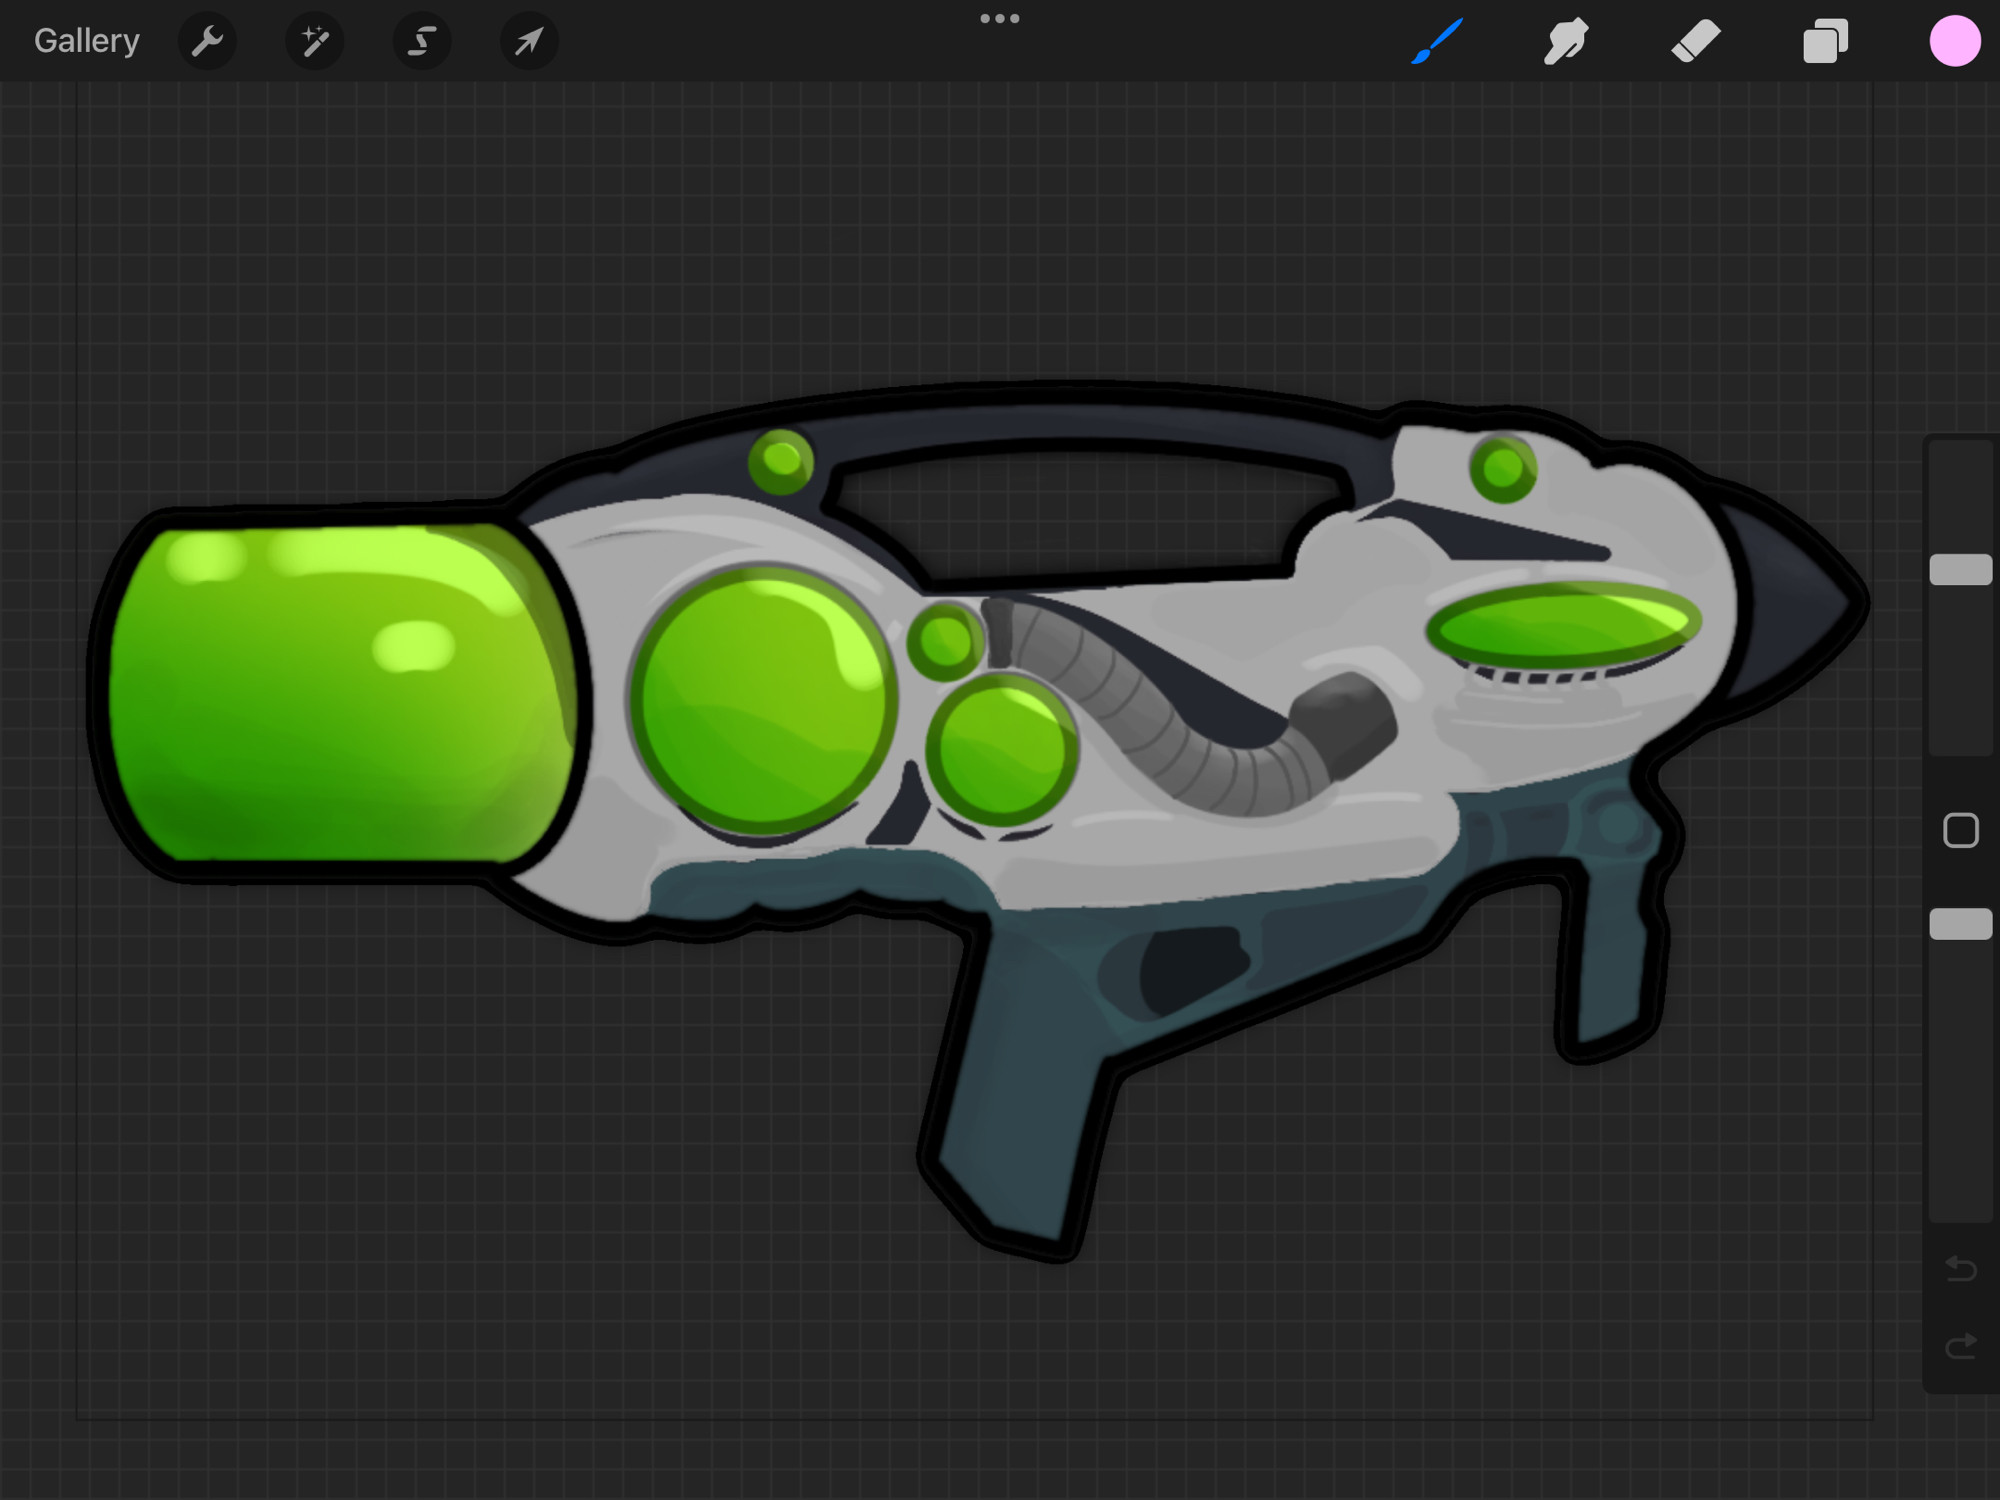Open the Layers panel
Screen dimensions: 2000x1500
coord(1825,41)
